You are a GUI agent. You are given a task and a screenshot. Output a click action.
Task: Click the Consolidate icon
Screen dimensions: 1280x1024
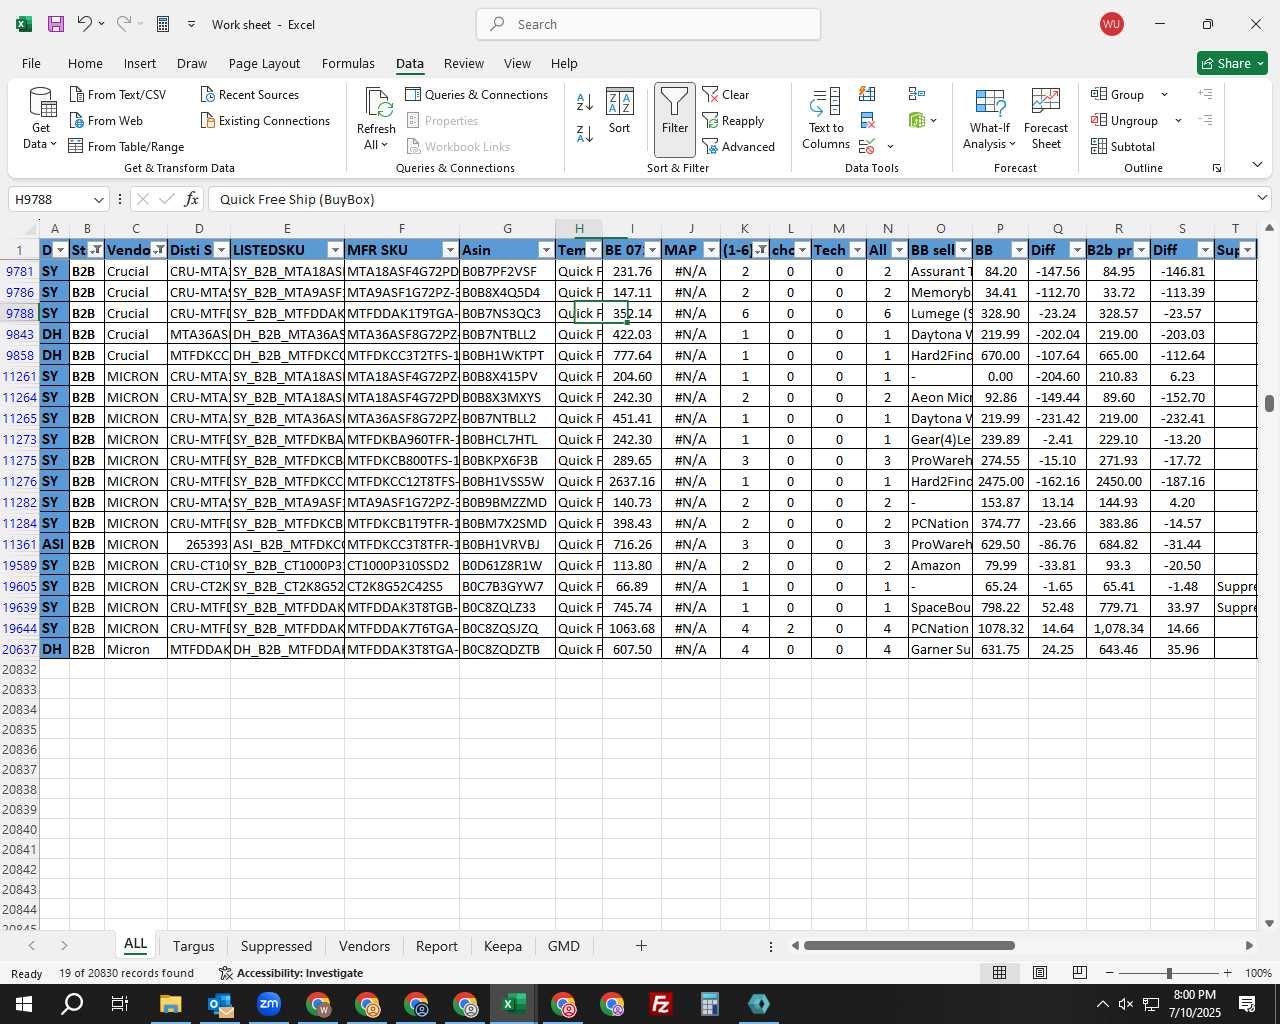pos(916,94)
